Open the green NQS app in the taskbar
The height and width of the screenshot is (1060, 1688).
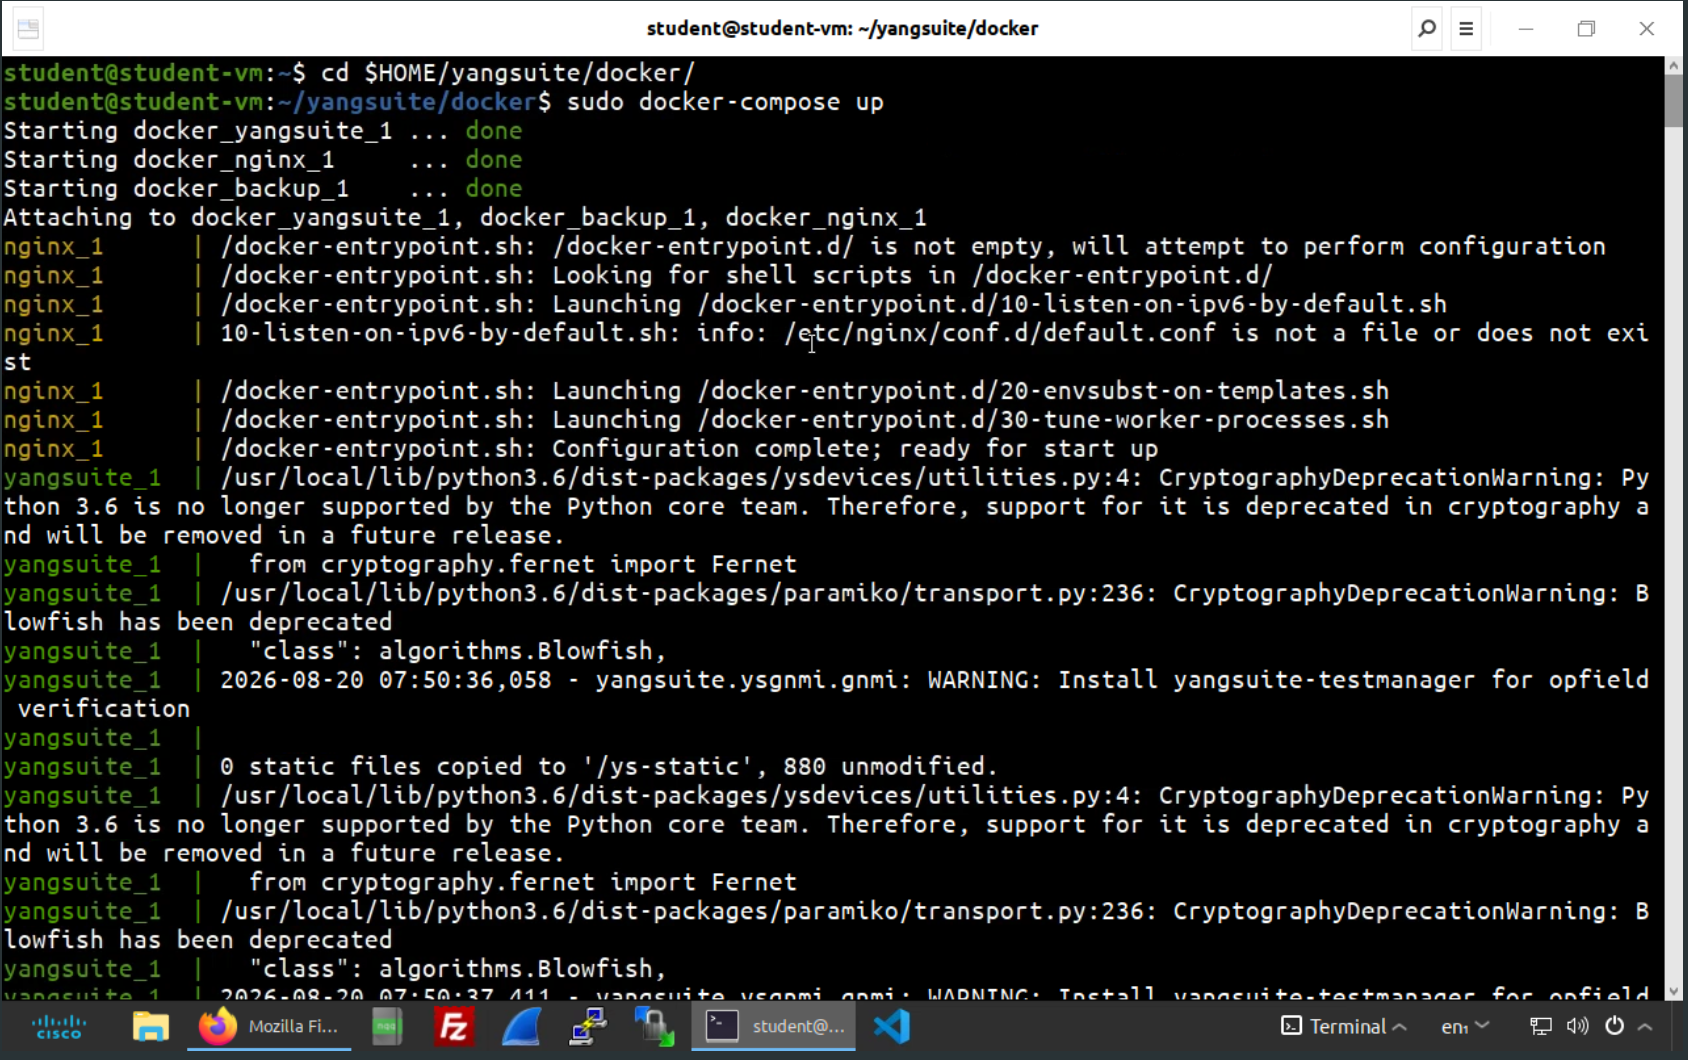(x=387, y=1027)
